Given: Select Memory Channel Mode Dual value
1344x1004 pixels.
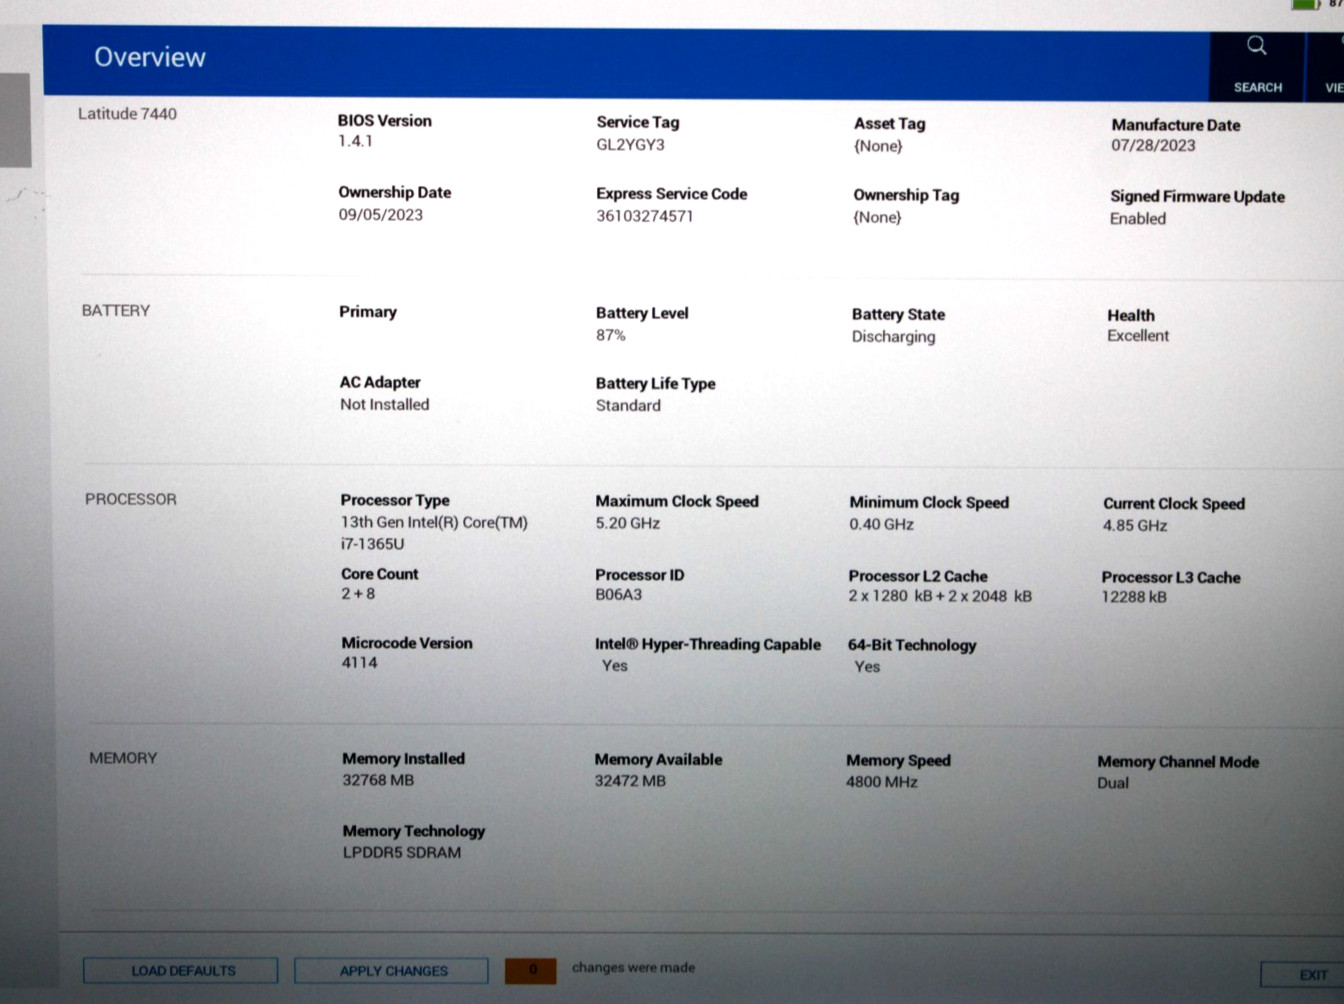Looking at the screenshot, I should point(1112,783).
